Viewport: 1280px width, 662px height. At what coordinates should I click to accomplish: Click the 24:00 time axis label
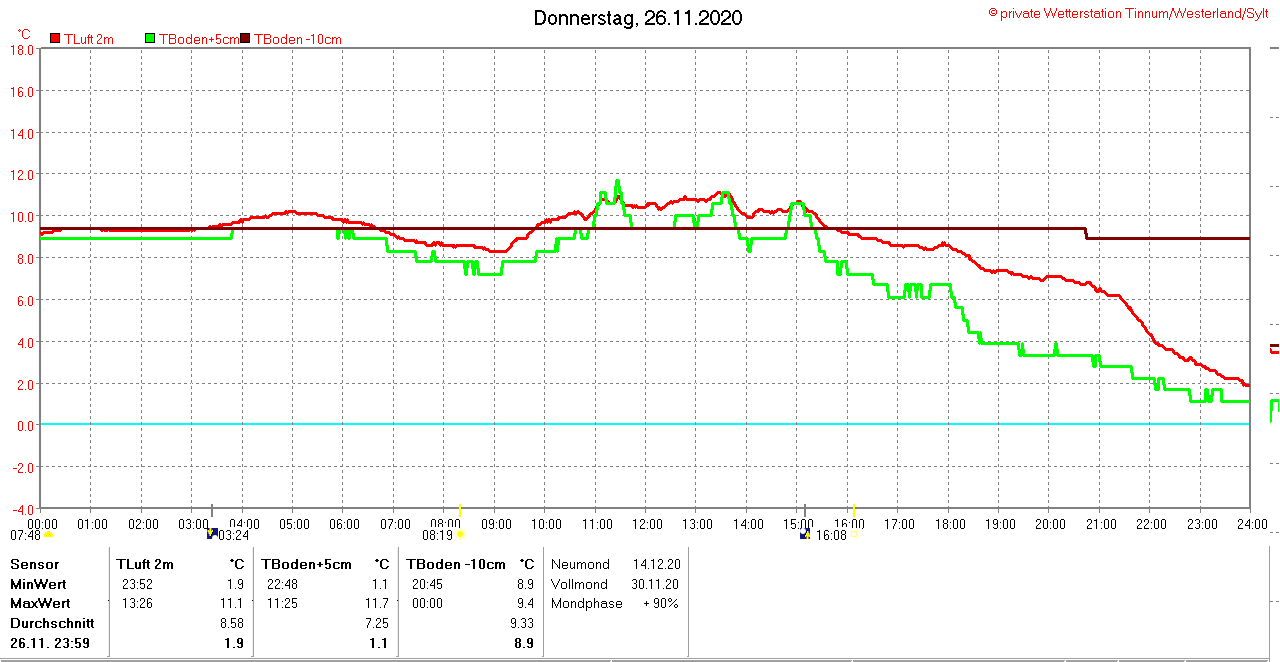1251,524
